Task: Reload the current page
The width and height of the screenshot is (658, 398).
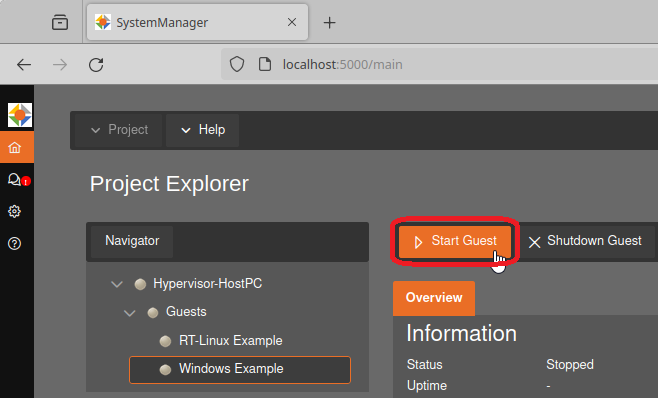Action: (x=96, y=65)
